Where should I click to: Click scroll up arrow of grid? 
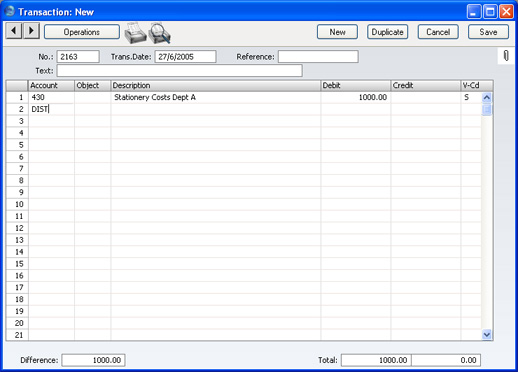[487, 97]
